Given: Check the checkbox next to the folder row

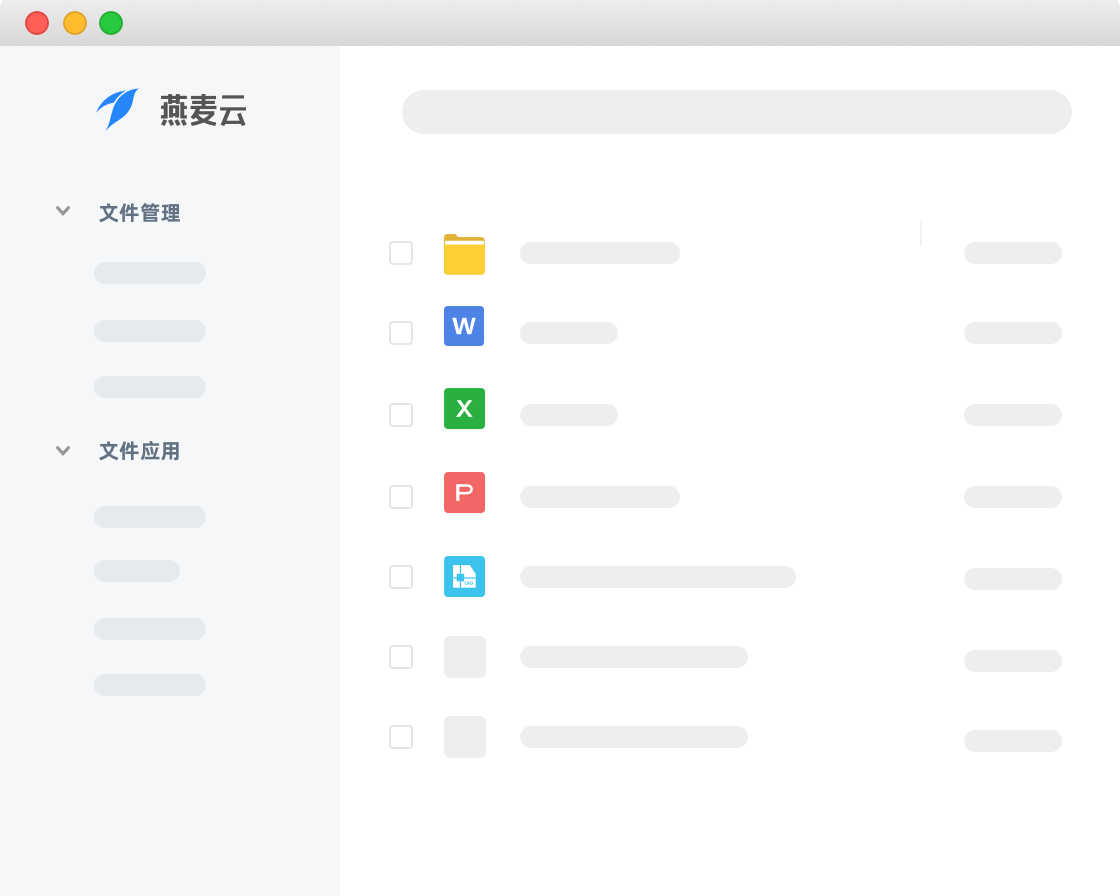Looking at the screenshot, I should point(401,253).
